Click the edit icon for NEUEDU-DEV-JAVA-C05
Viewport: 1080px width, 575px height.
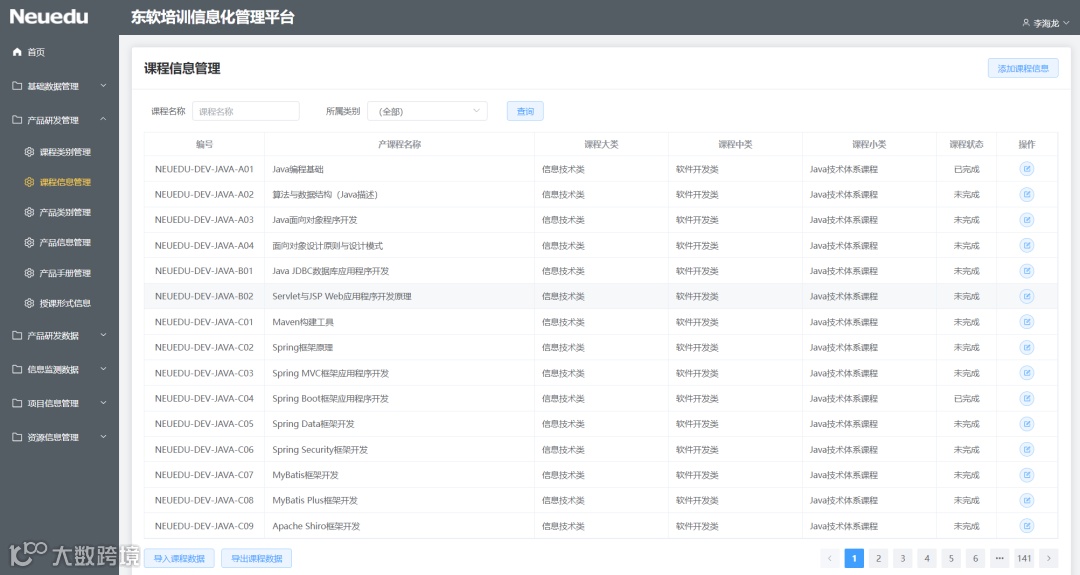(x=1026, y=424)
